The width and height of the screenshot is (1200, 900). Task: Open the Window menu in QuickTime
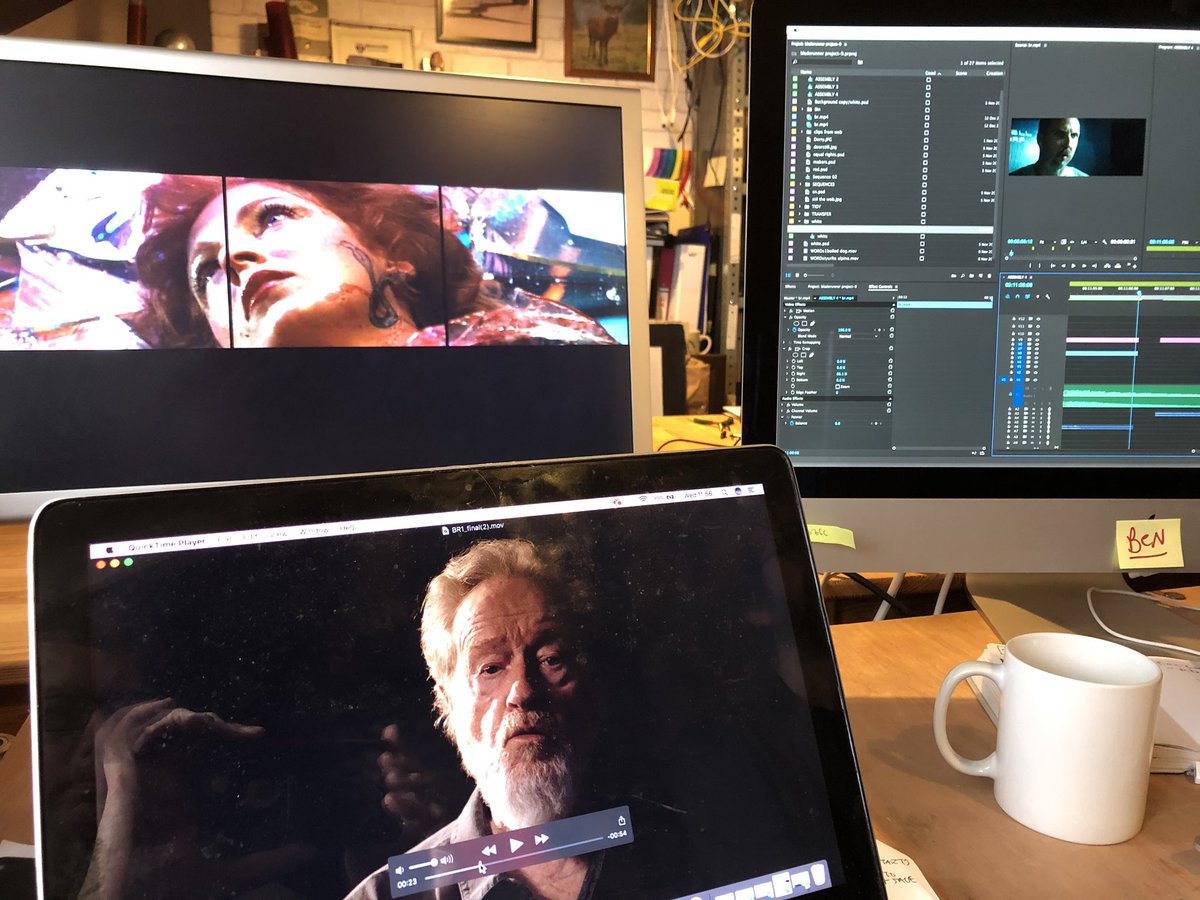point(315,531)
